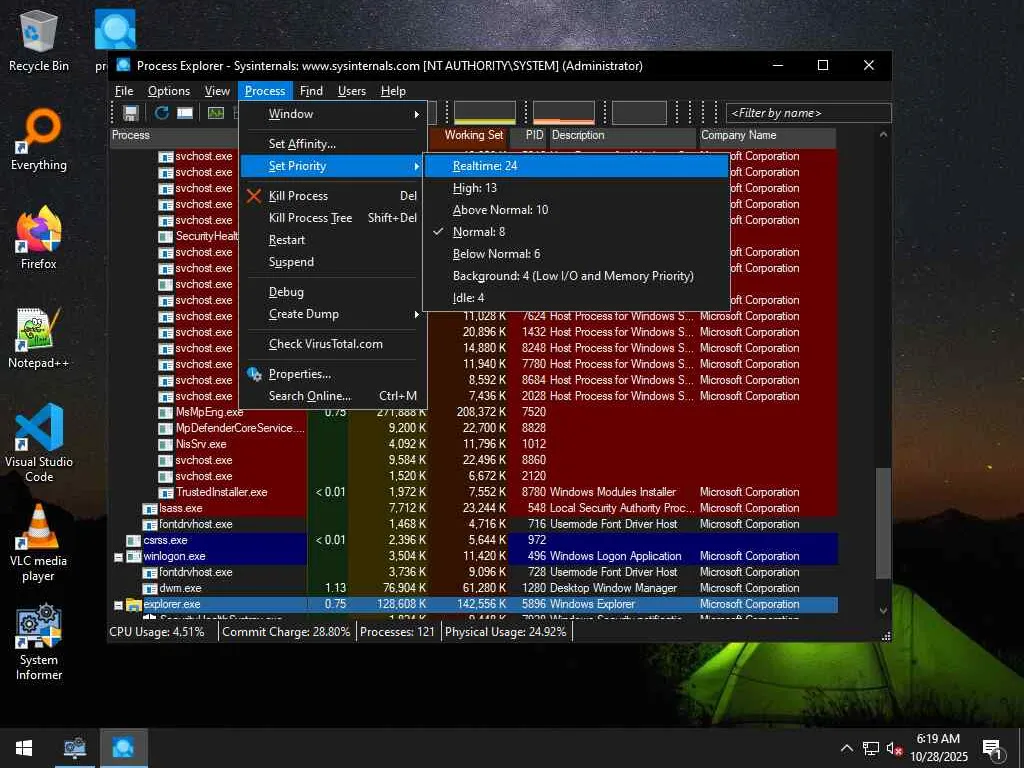
Task: Set priority to Idle: 4
Action: [x=576, y=298]
